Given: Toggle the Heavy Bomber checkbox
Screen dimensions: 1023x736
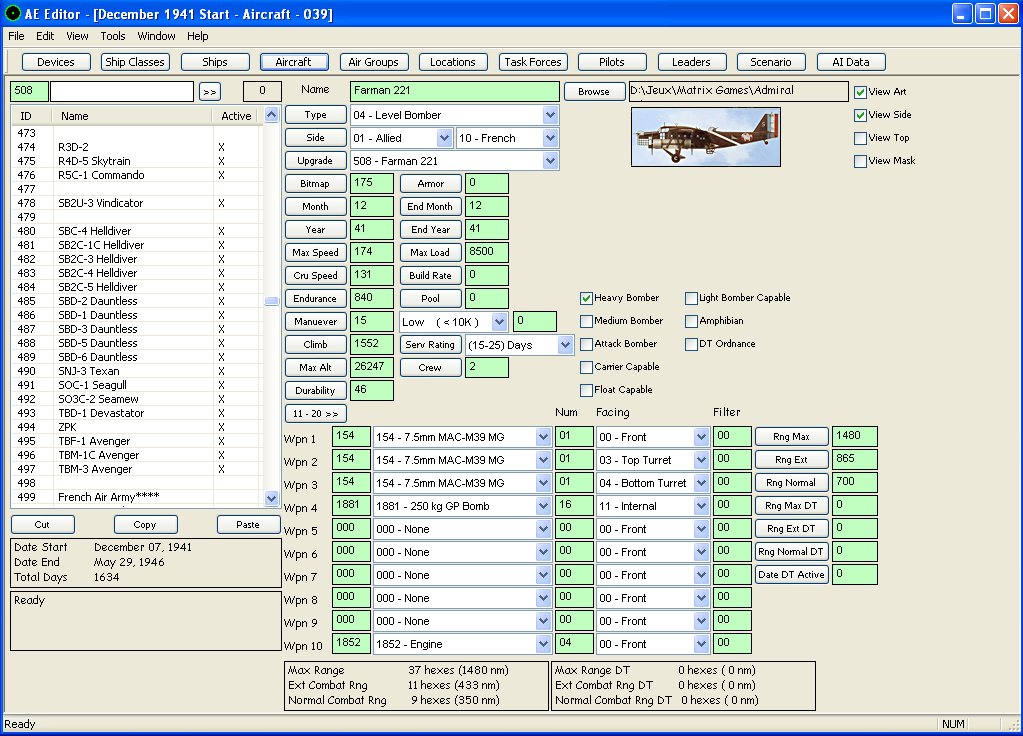Looking at the screenshot, I should point(587,298).
